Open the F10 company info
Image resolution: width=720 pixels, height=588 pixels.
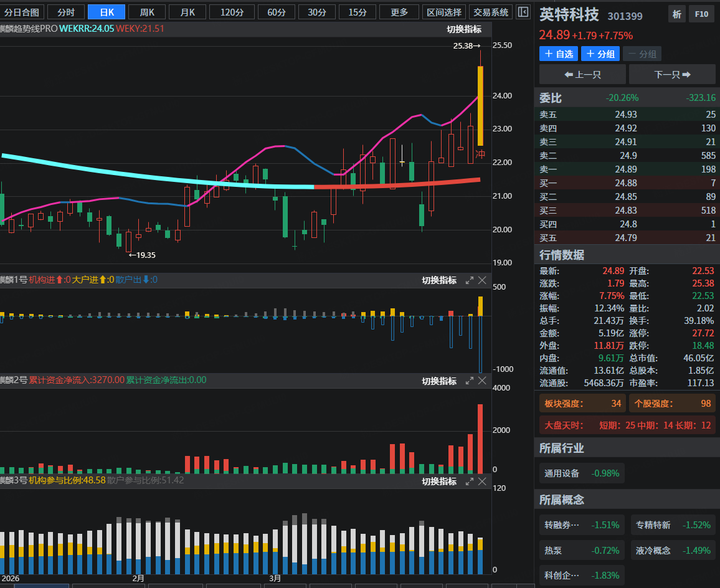tap(701, 15)
